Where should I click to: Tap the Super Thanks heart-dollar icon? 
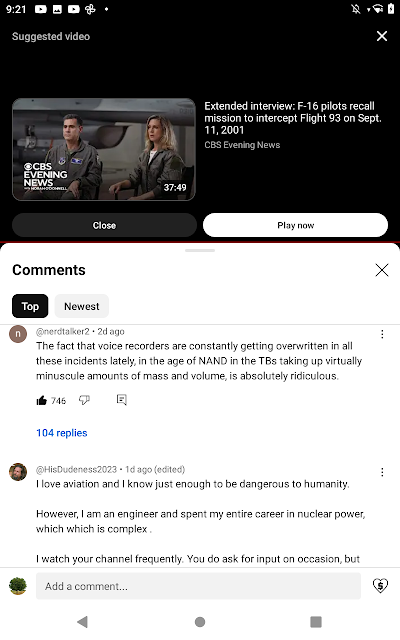point(380,586)
